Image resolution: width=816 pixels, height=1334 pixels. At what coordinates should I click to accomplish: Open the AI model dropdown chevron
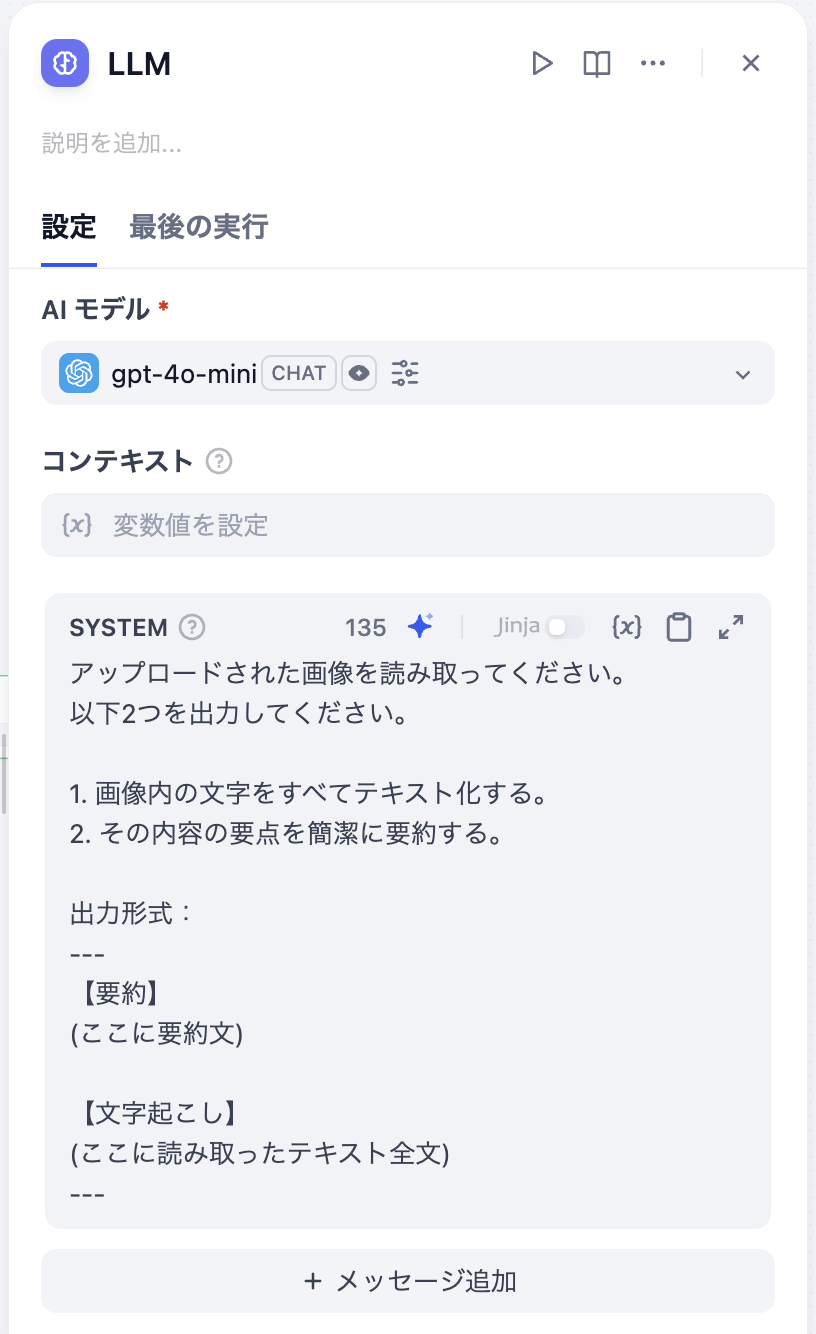click(743, 375)
